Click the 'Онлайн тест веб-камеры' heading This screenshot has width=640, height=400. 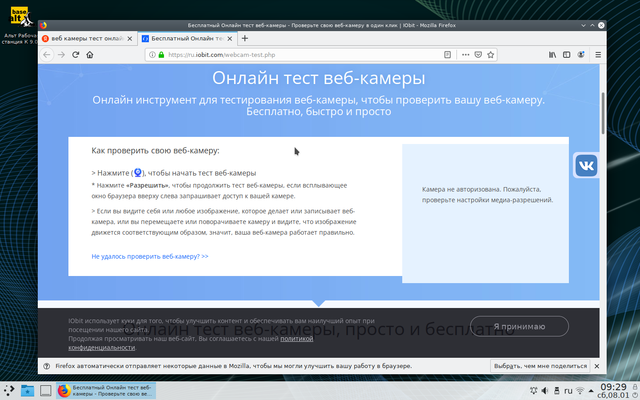click(x=318, y=78)
